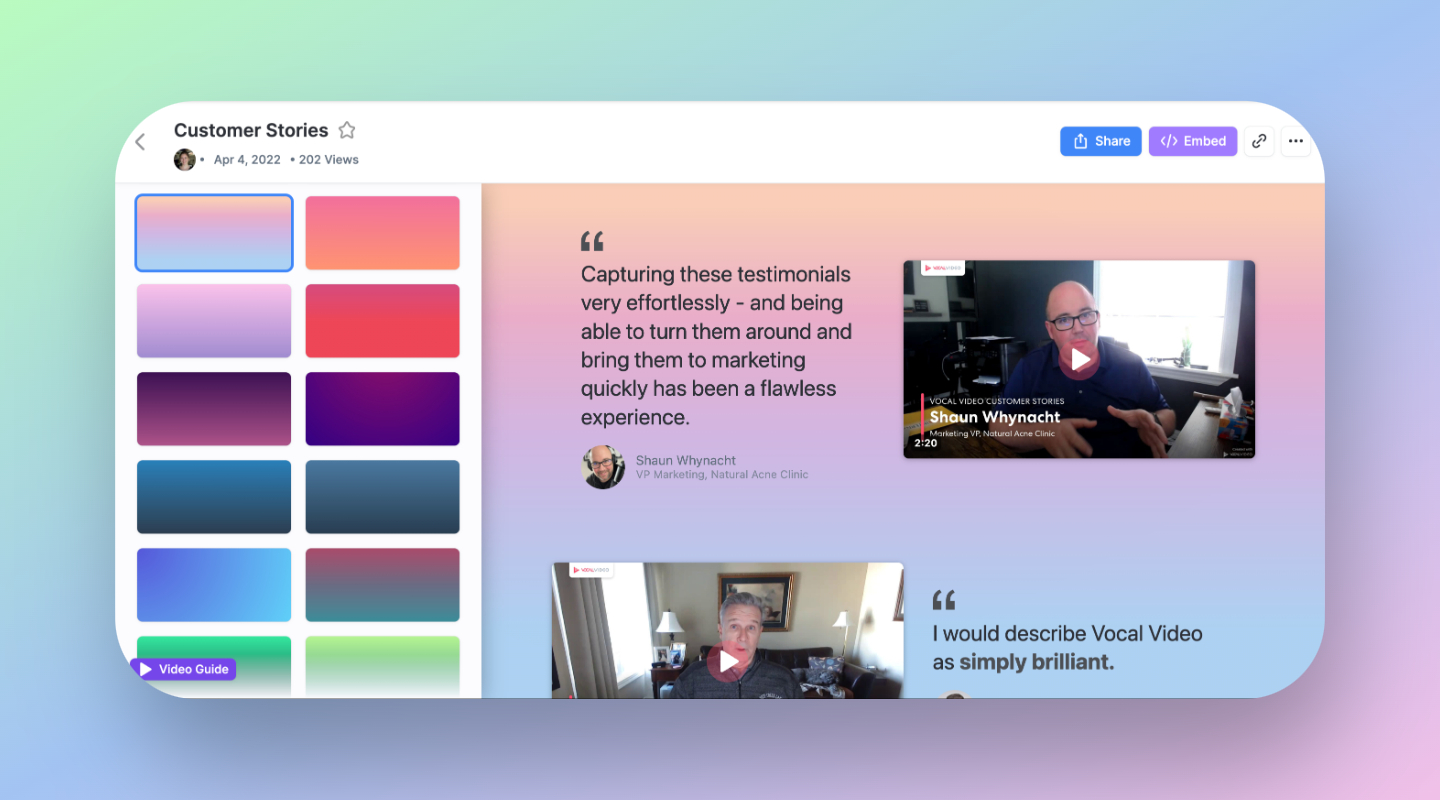Viewport: 1440px width, 800px height.
Task: Select the dark purple-to-mauve gradient swatch
Action: tap(214, 409)
